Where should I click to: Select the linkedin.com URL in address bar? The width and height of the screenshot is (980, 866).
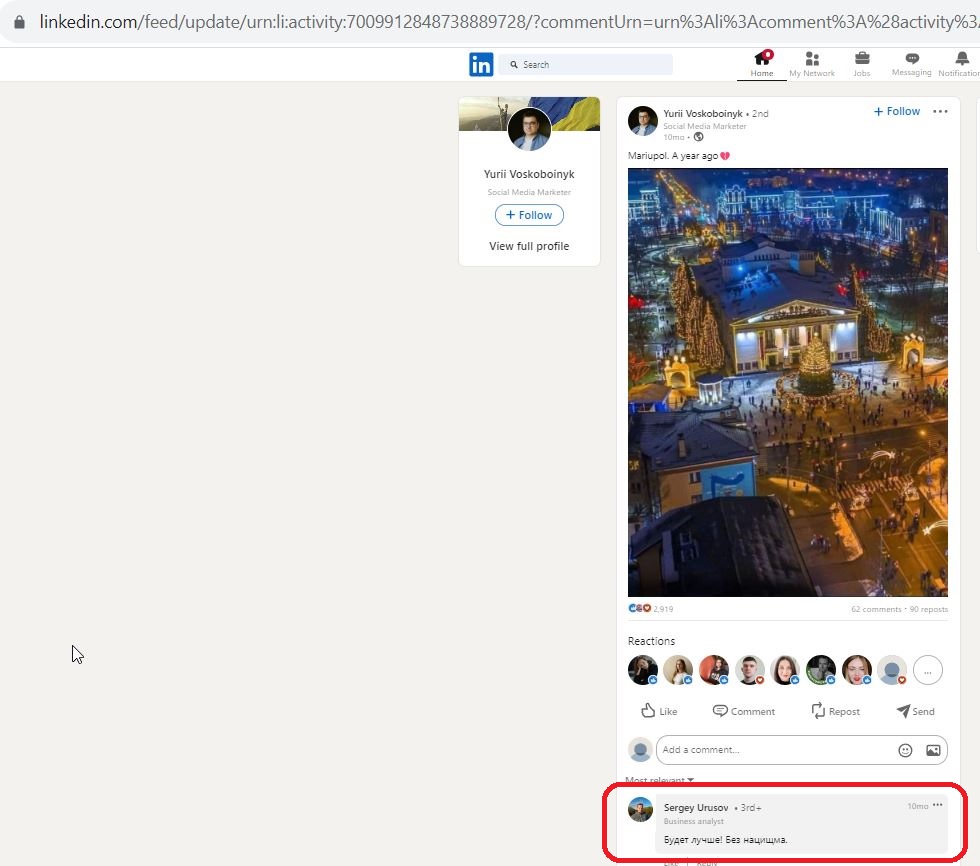509,22
